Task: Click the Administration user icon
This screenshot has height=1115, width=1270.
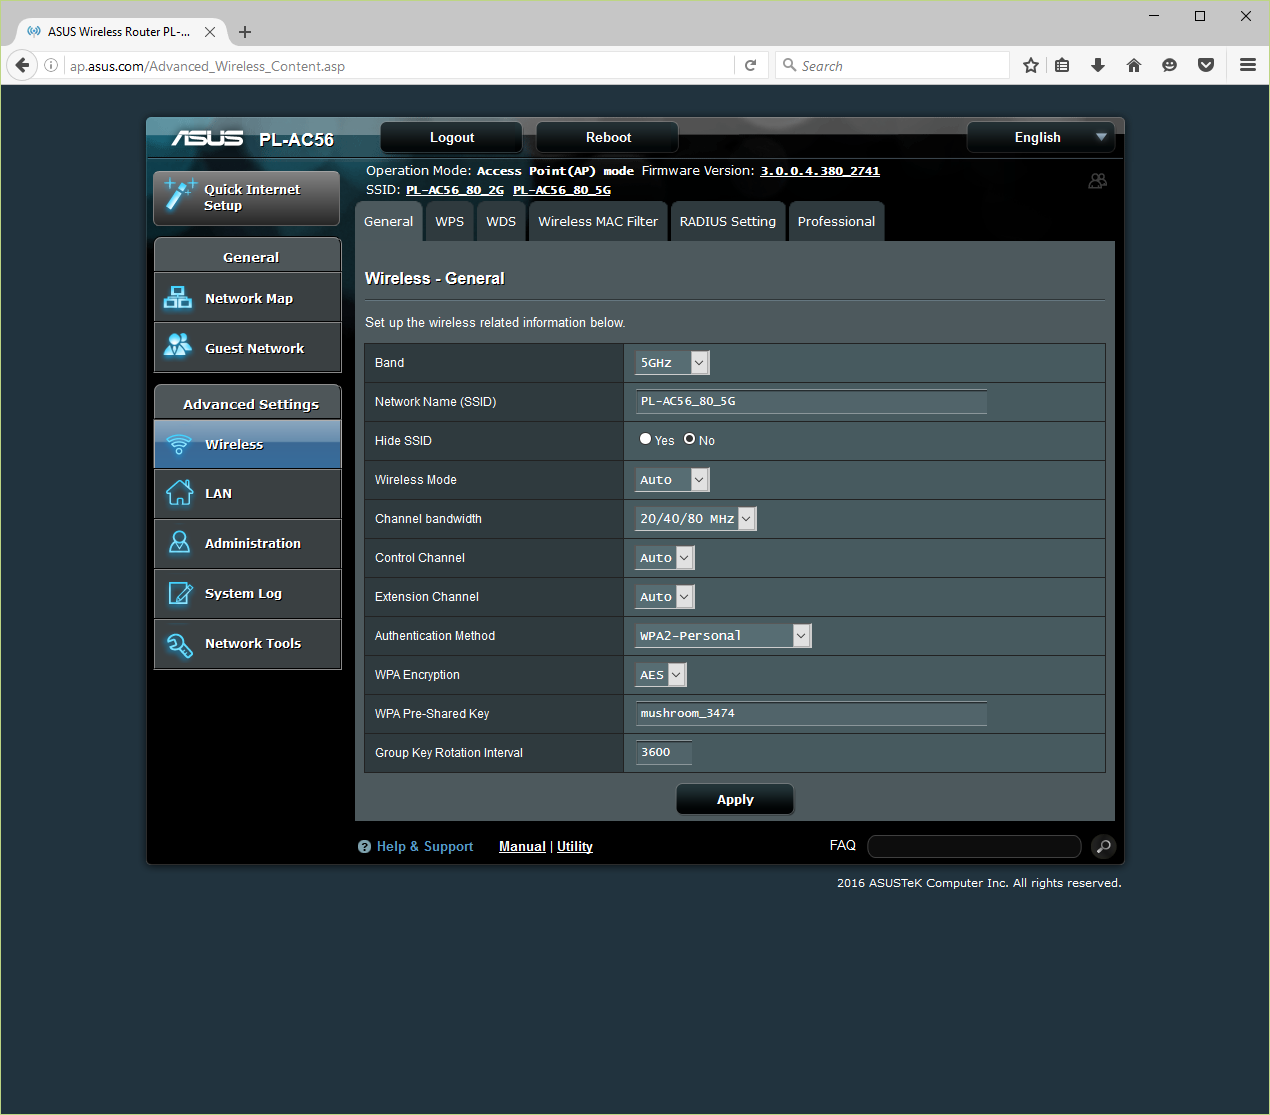Action: coord(179,542)
